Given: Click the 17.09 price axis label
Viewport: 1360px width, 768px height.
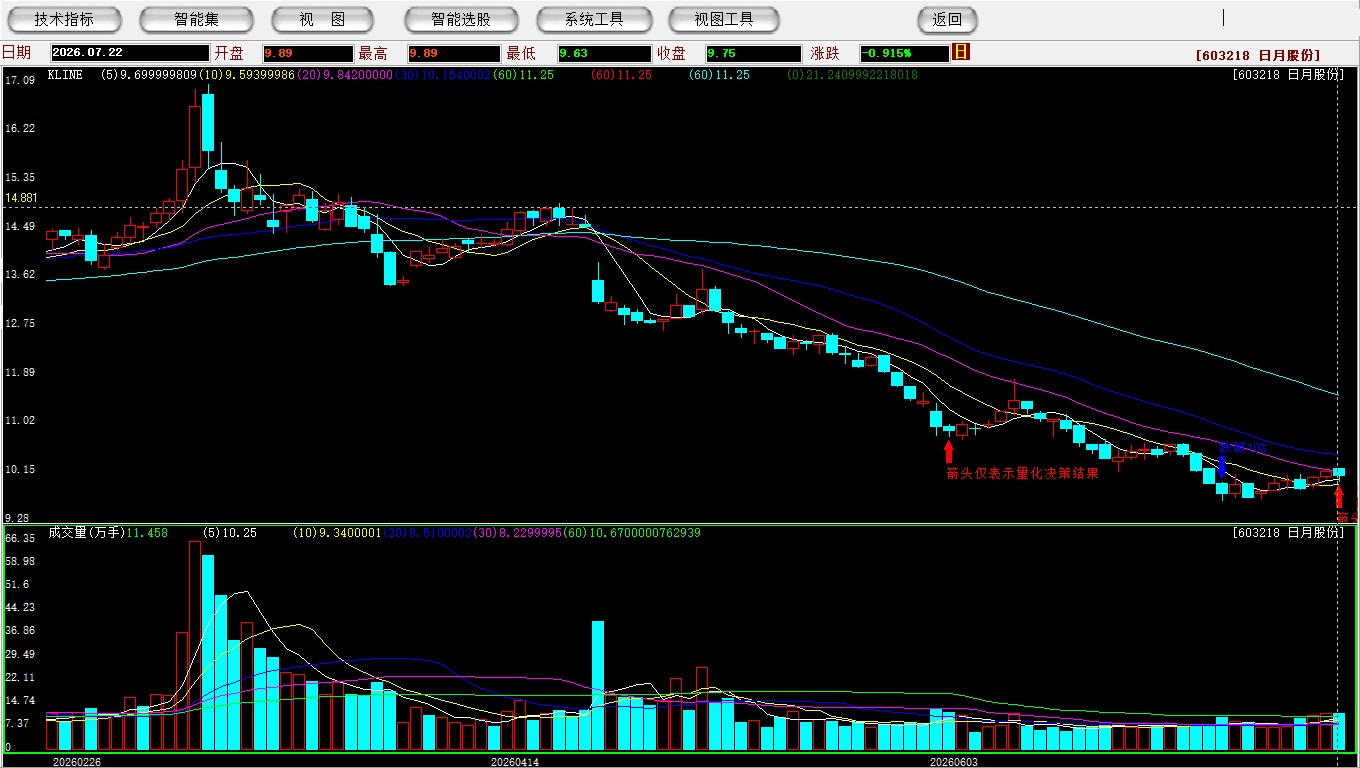Looking at the screenshot, I should point(20,80).
